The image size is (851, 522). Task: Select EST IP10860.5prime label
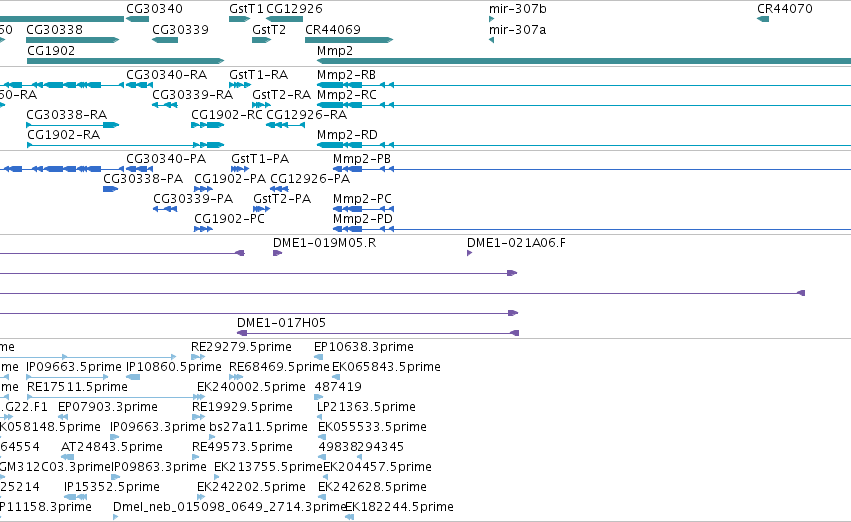[174, 367]
